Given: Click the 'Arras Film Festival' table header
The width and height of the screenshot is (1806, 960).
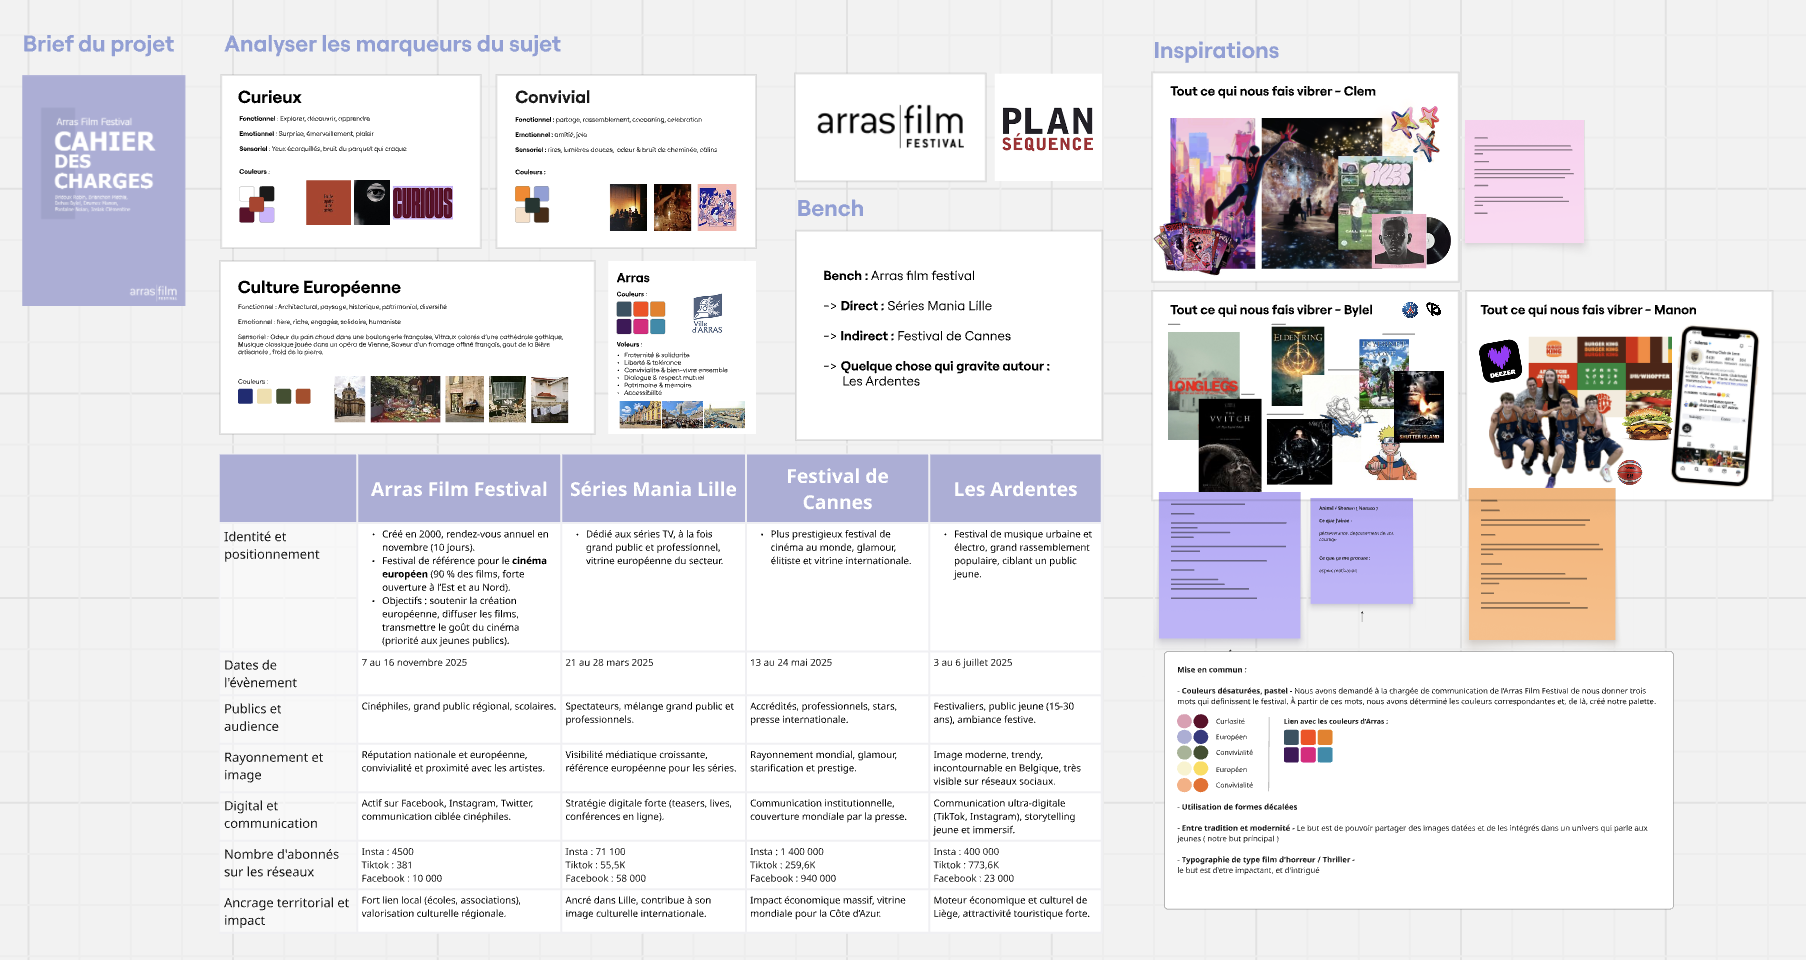Looking at the screenshot, I should tap(459, 489).
